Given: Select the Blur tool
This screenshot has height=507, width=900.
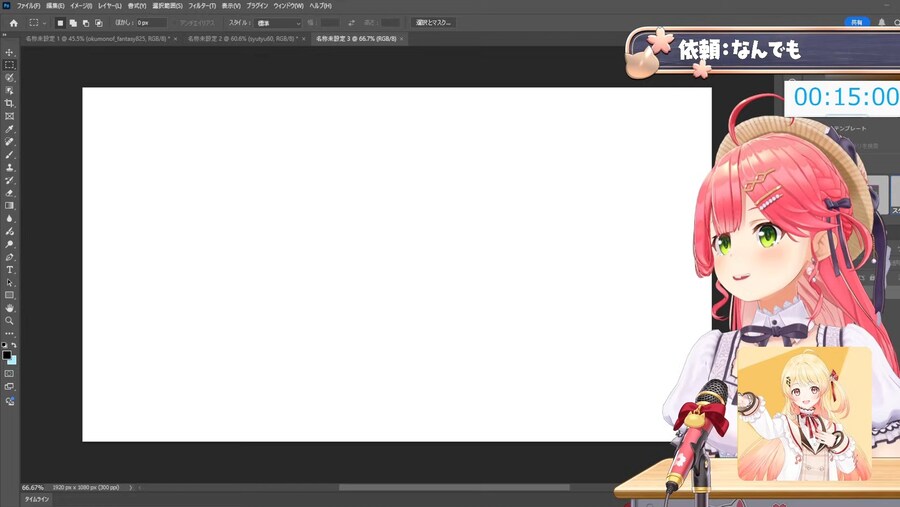Looking at the screenshot, I should pyautogui.click(x=9, y=219).
